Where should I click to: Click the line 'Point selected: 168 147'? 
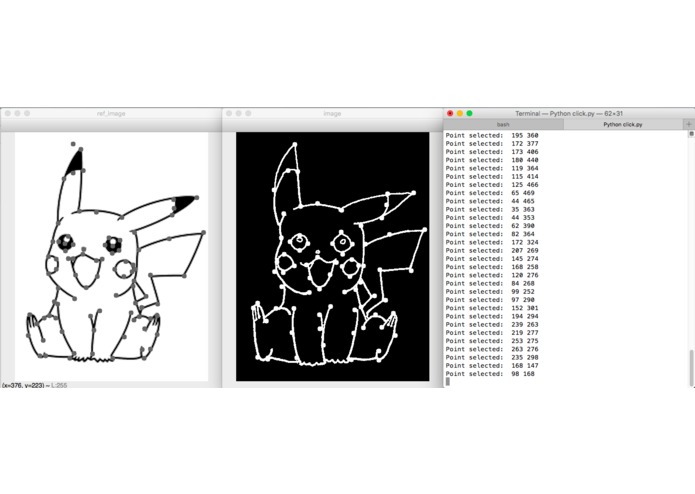point(492,366)
